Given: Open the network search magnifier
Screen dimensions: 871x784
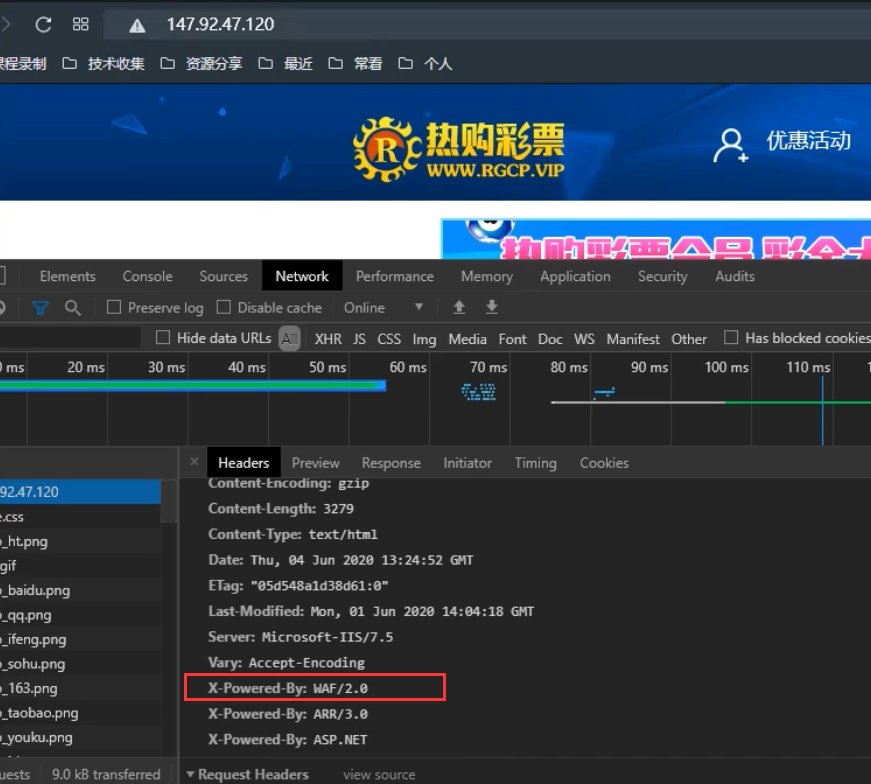Looking at the screenshot, I should [x=72, y=308].
